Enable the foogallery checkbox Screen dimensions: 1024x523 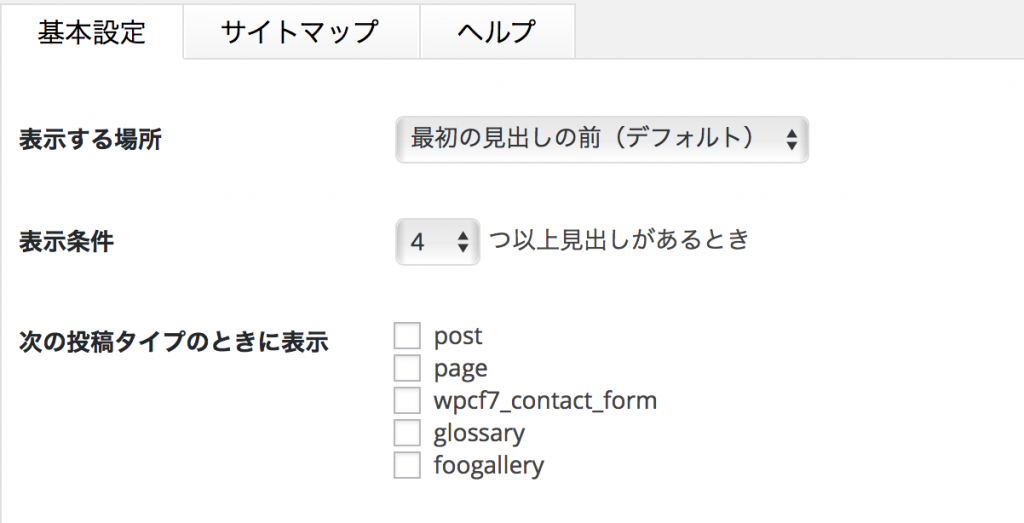click(407, 465)
